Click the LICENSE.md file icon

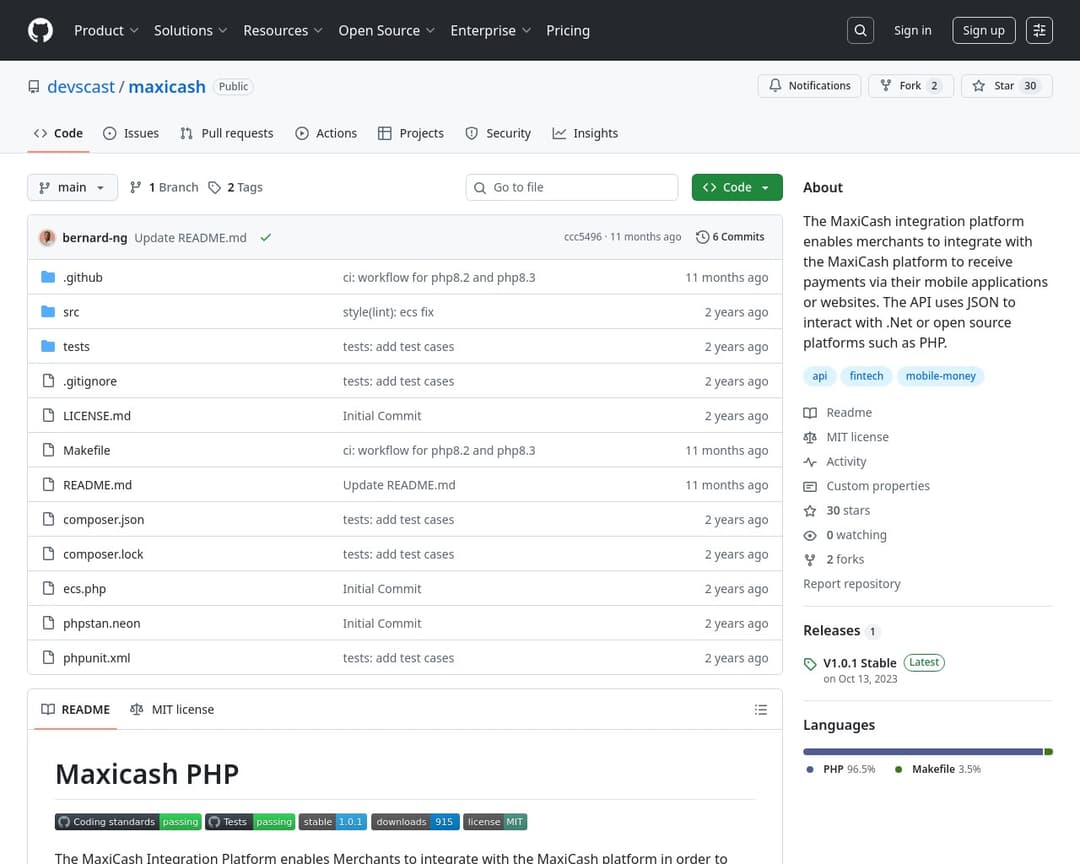(x=48, y=415)
